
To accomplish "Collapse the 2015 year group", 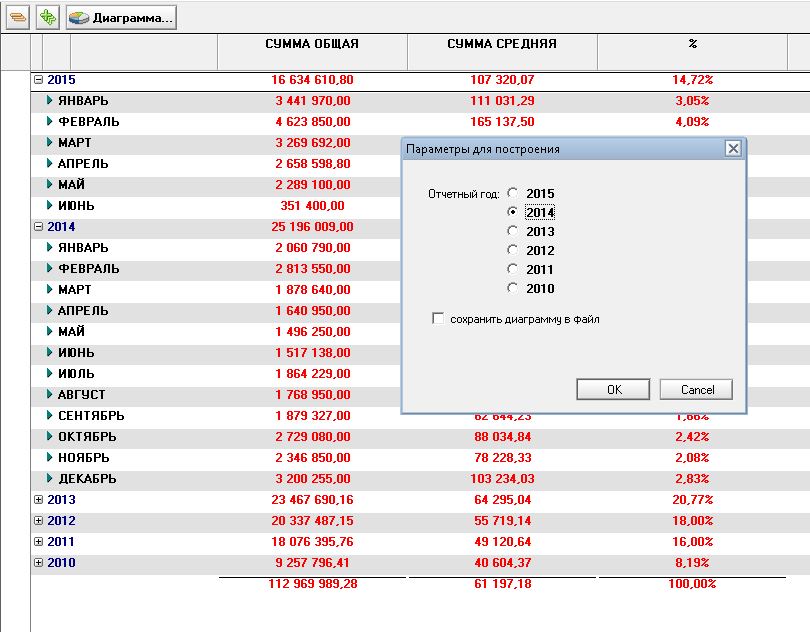I will pos(39,79).
